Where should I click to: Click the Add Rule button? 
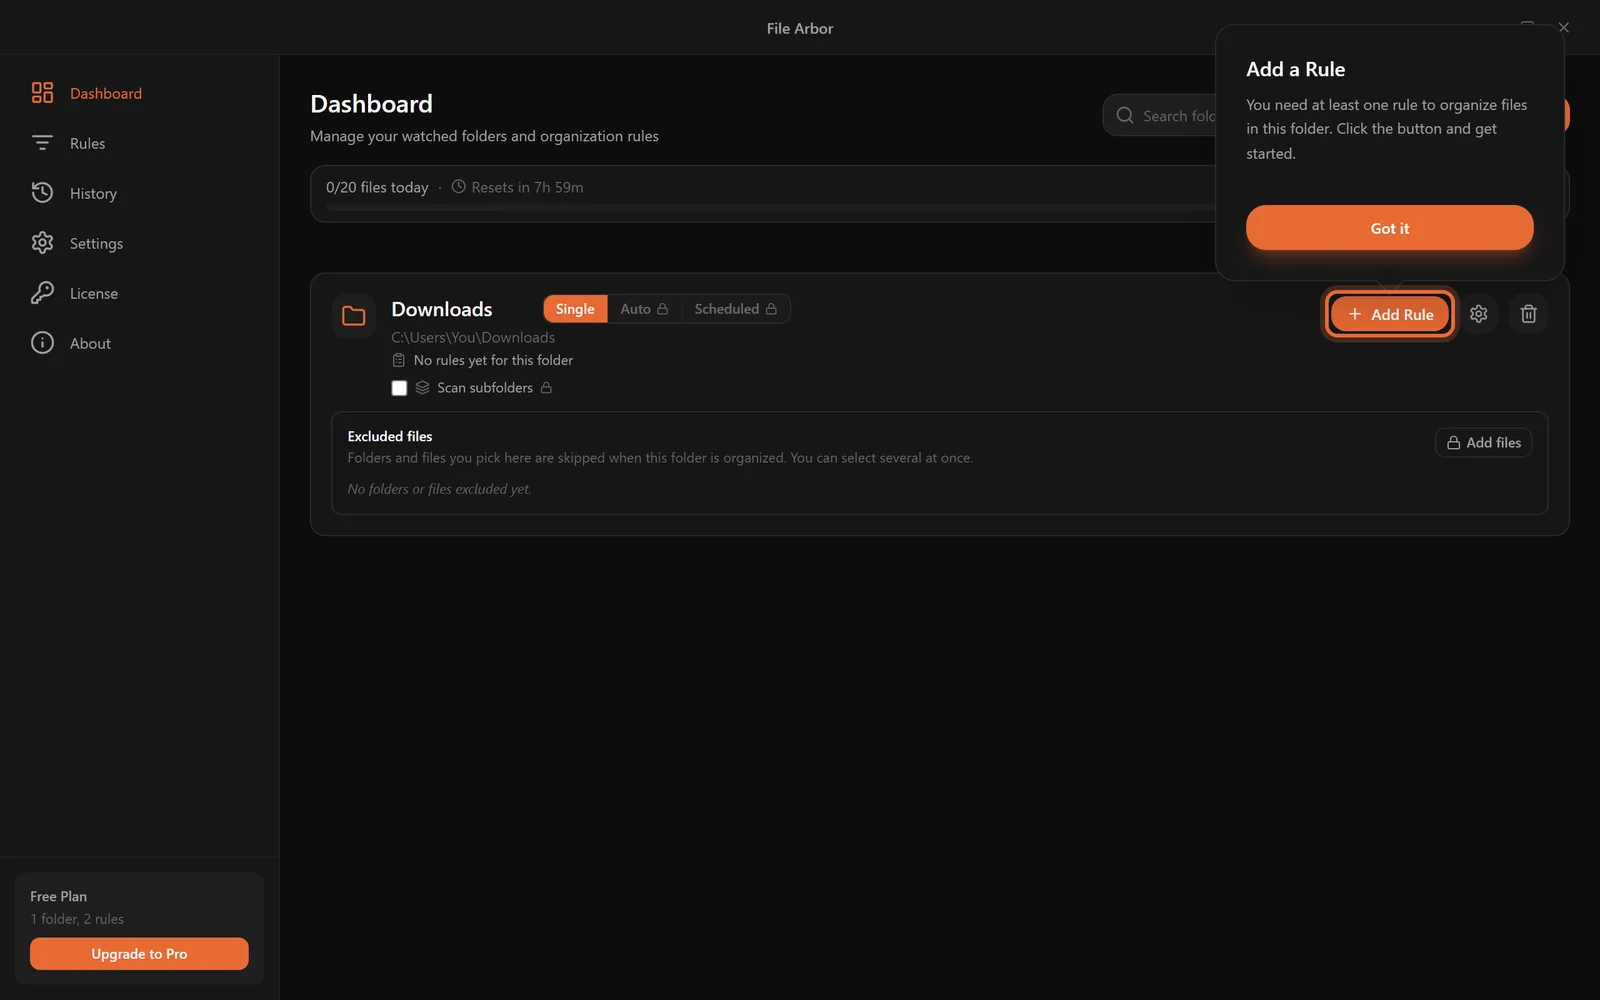pos(1390,314)
